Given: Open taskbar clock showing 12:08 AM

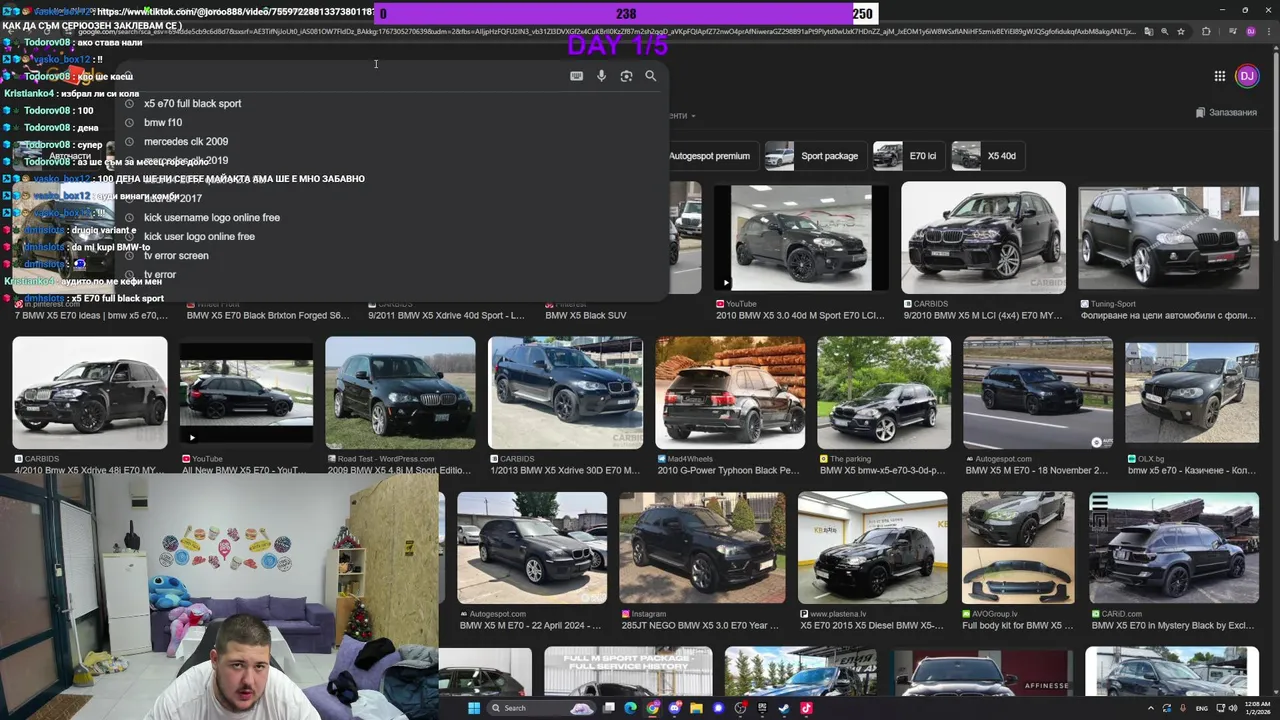Looking at the screenshot, I should tap(1258, 708).
